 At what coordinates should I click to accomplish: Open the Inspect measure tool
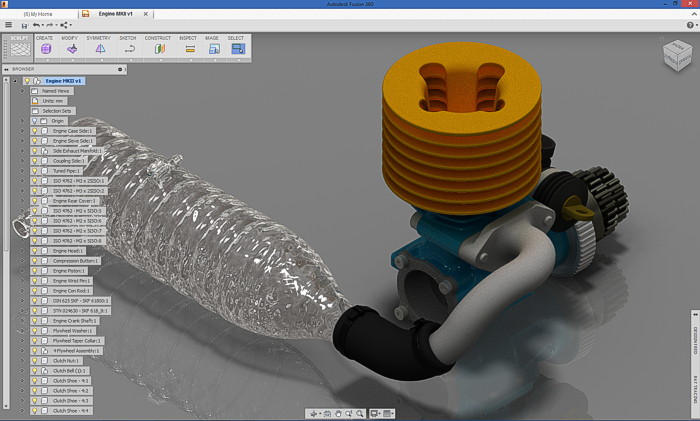[x=188, y=48]
